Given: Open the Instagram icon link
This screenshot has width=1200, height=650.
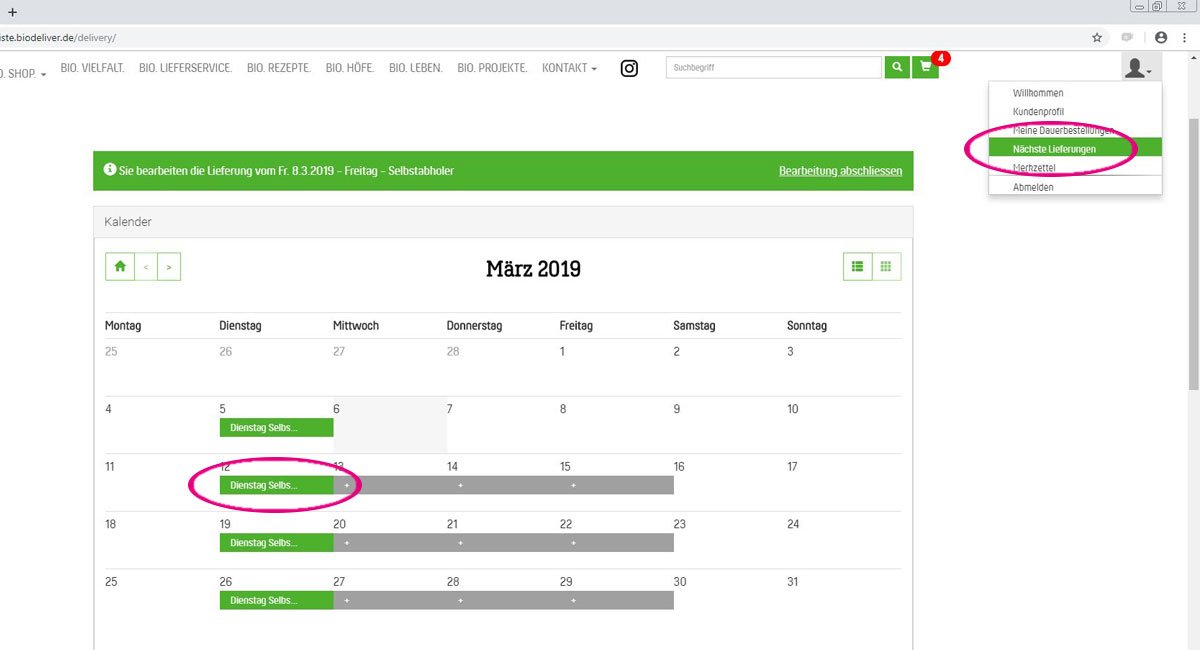Looking at the screenshot, I should tap(629, 68).
